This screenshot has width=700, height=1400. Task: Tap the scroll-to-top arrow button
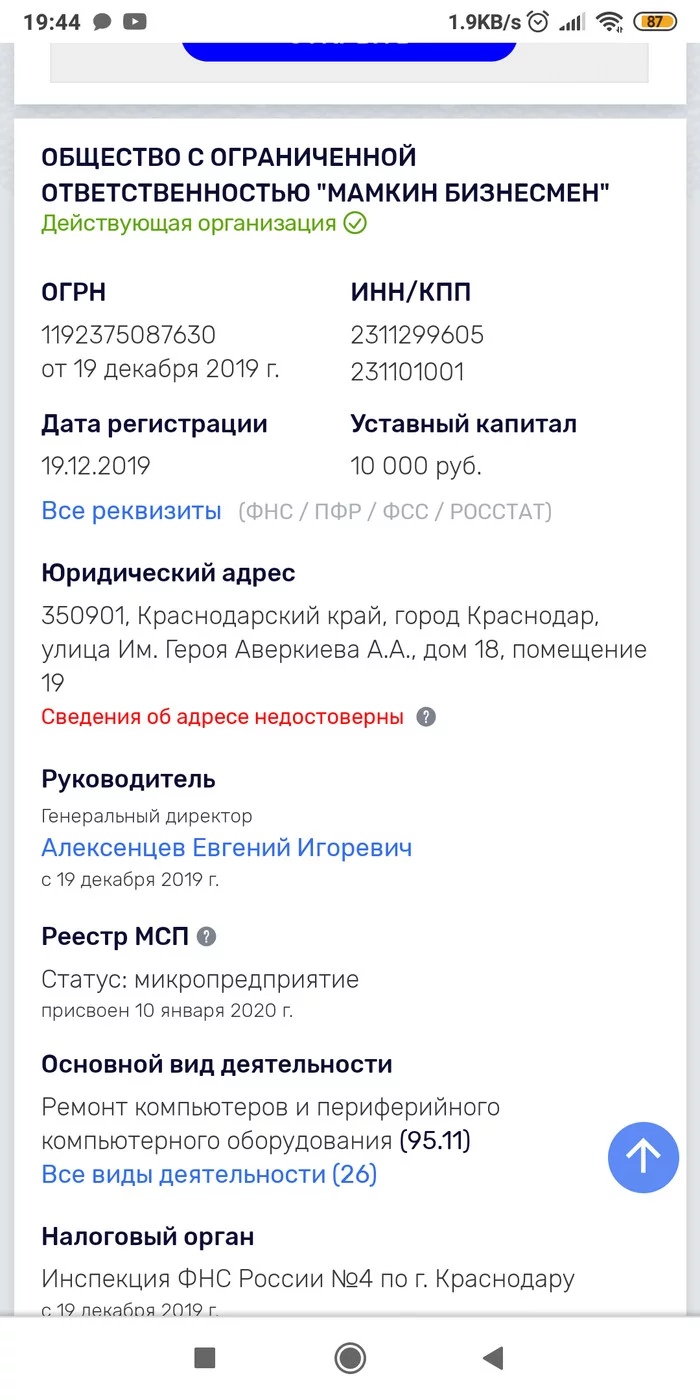click(643, 1157)
